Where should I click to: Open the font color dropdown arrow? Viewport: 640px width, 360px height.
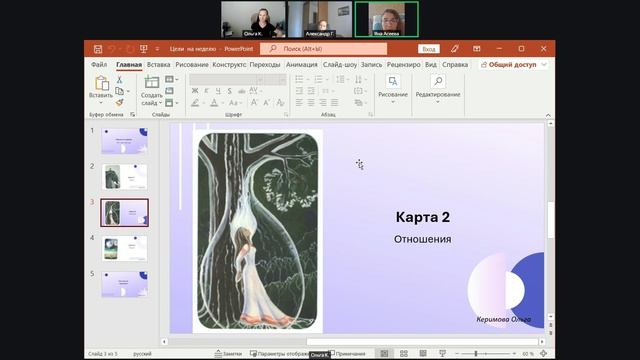(x=221, y=103)
